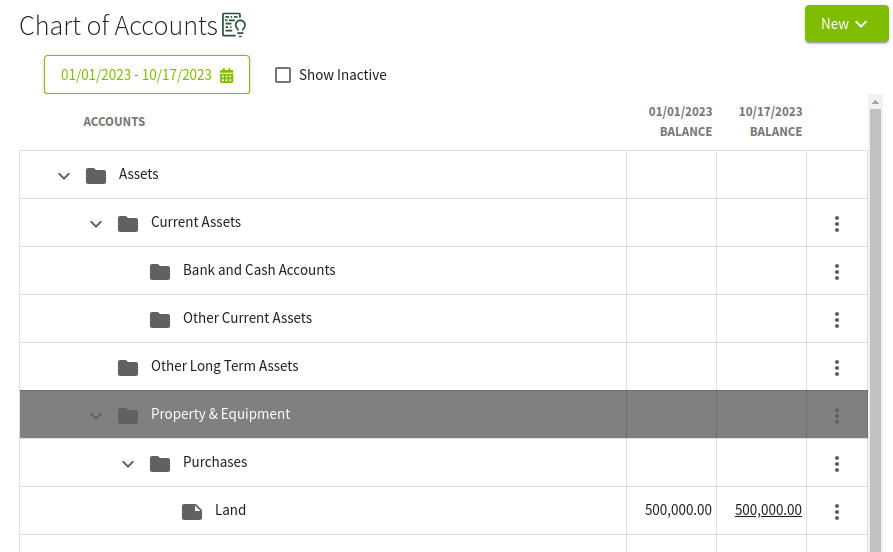Screen dimensions: 893x552
Task: Open the three-dot menu for Purchases
Action: 837,464
